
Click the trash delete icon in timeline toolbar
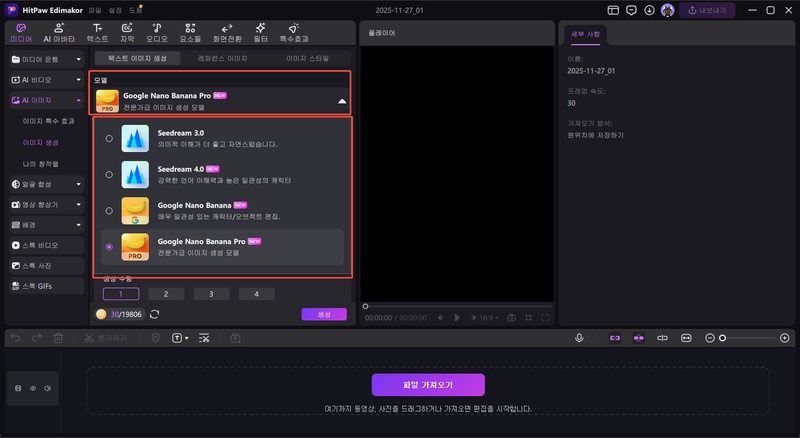pos(58,338)
